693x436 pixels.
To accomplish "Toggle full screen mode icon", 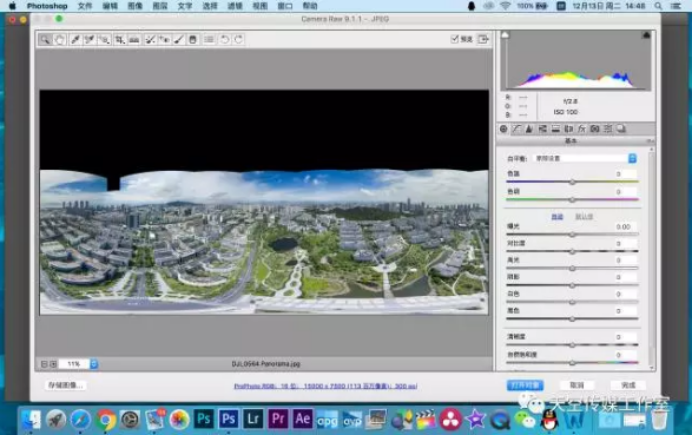I will click(484, 39).
